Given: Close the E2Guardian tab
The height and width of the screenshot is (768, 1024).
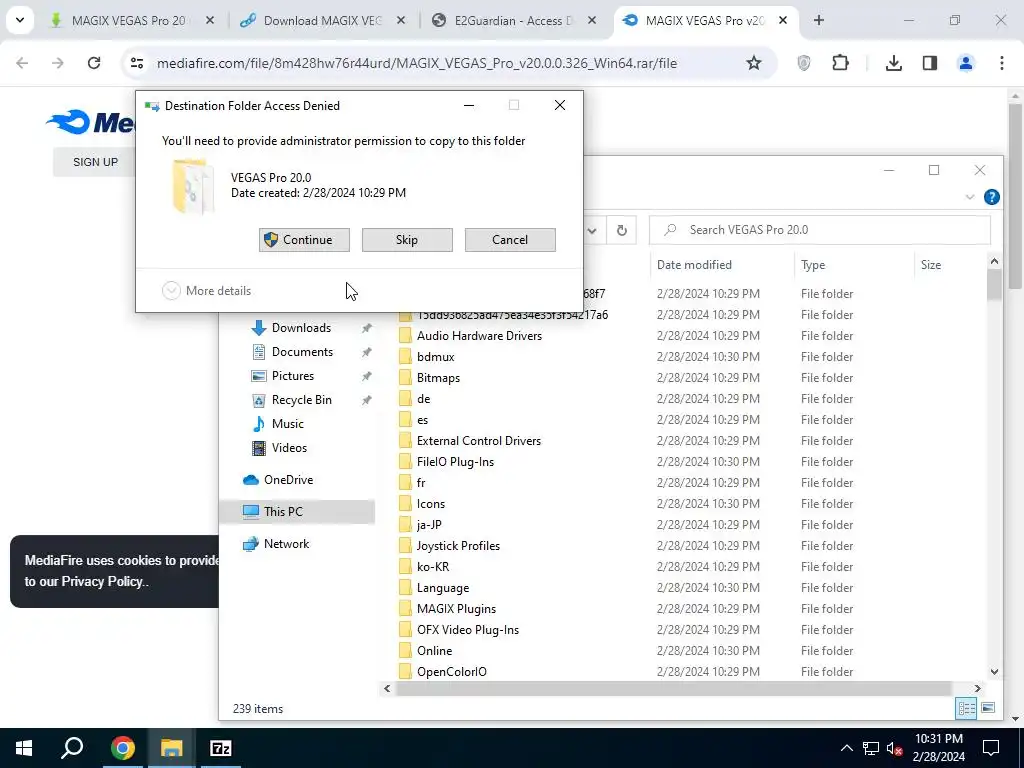Looking at the screenshot, I should point(592,21).
